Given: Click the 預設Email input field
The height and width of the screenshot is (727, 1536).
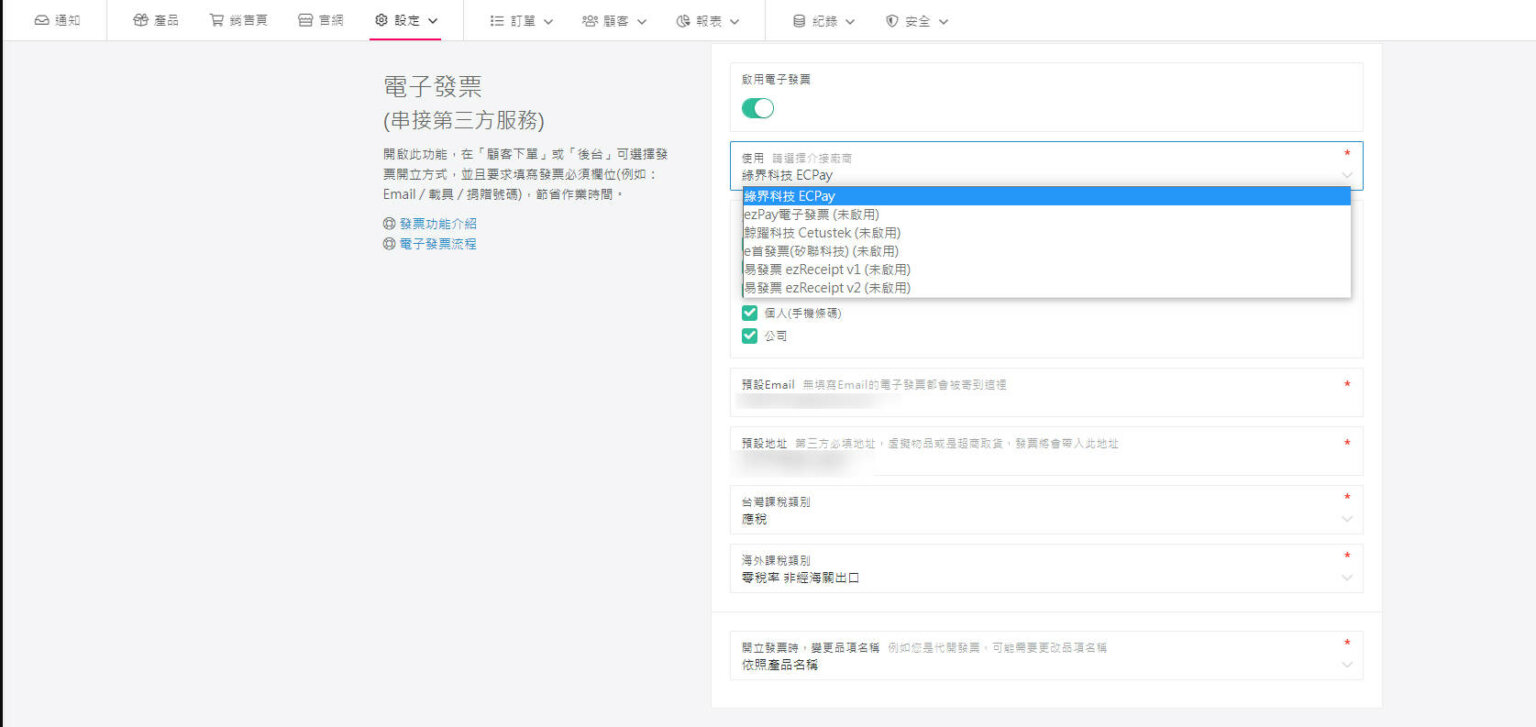Looking at the screenshot, I should click(1040, 400).
